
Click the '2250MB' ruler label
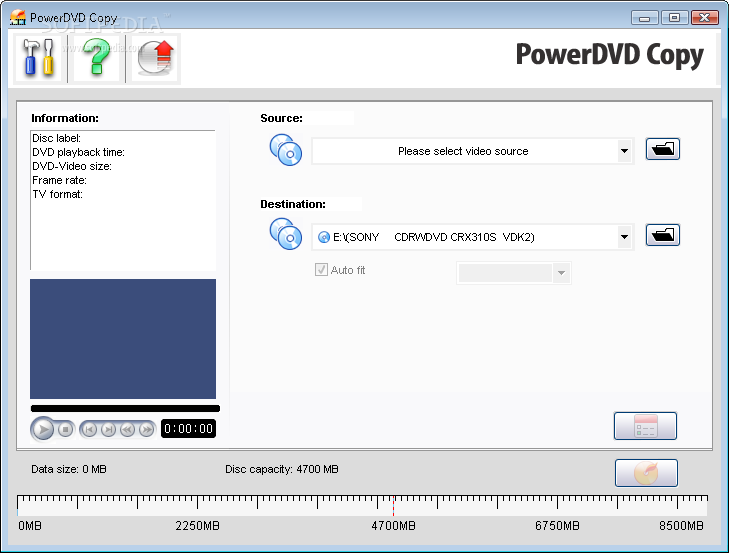point(197,526)
